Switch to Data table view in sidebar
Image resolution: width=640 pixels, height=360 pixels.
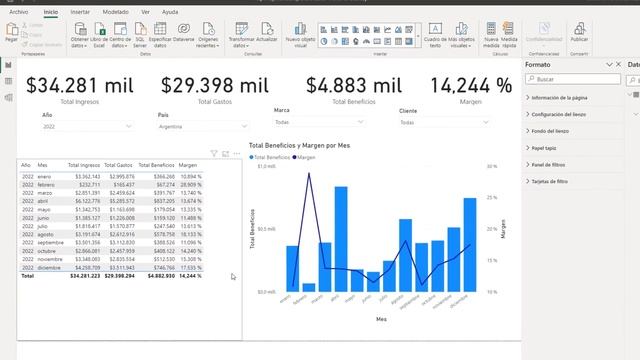point(9,81)
